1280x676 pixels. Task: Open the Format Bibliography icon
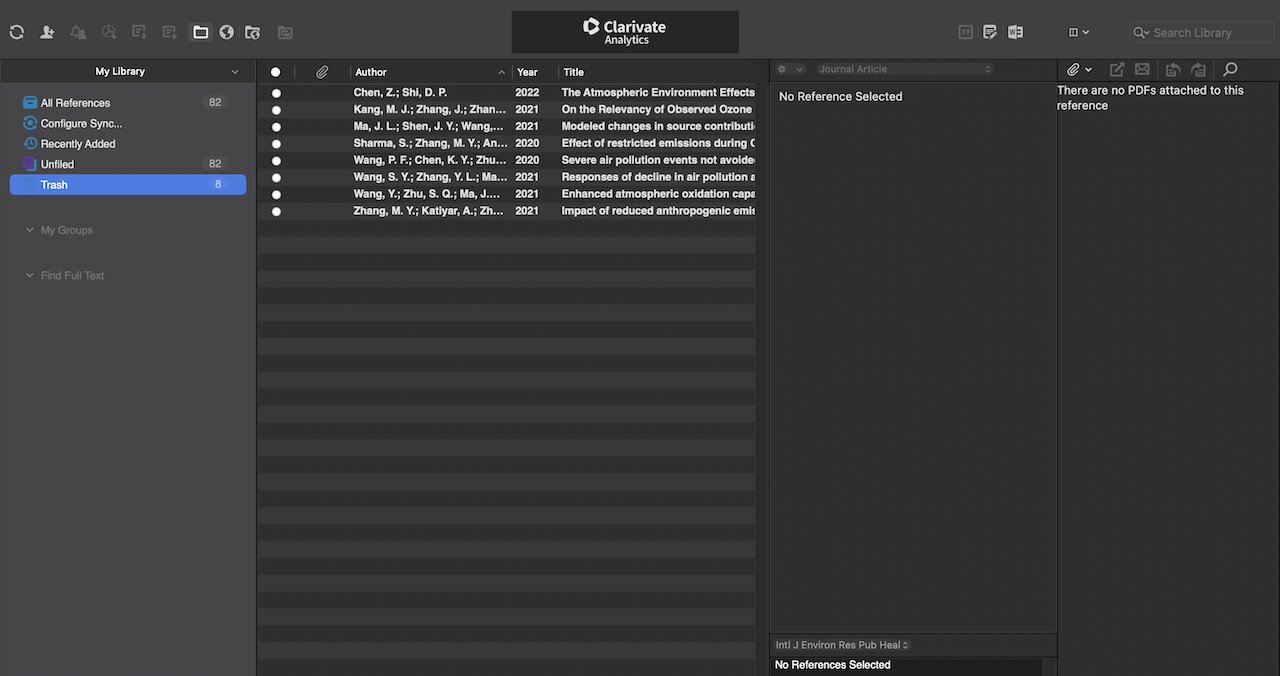coord(990,32)
